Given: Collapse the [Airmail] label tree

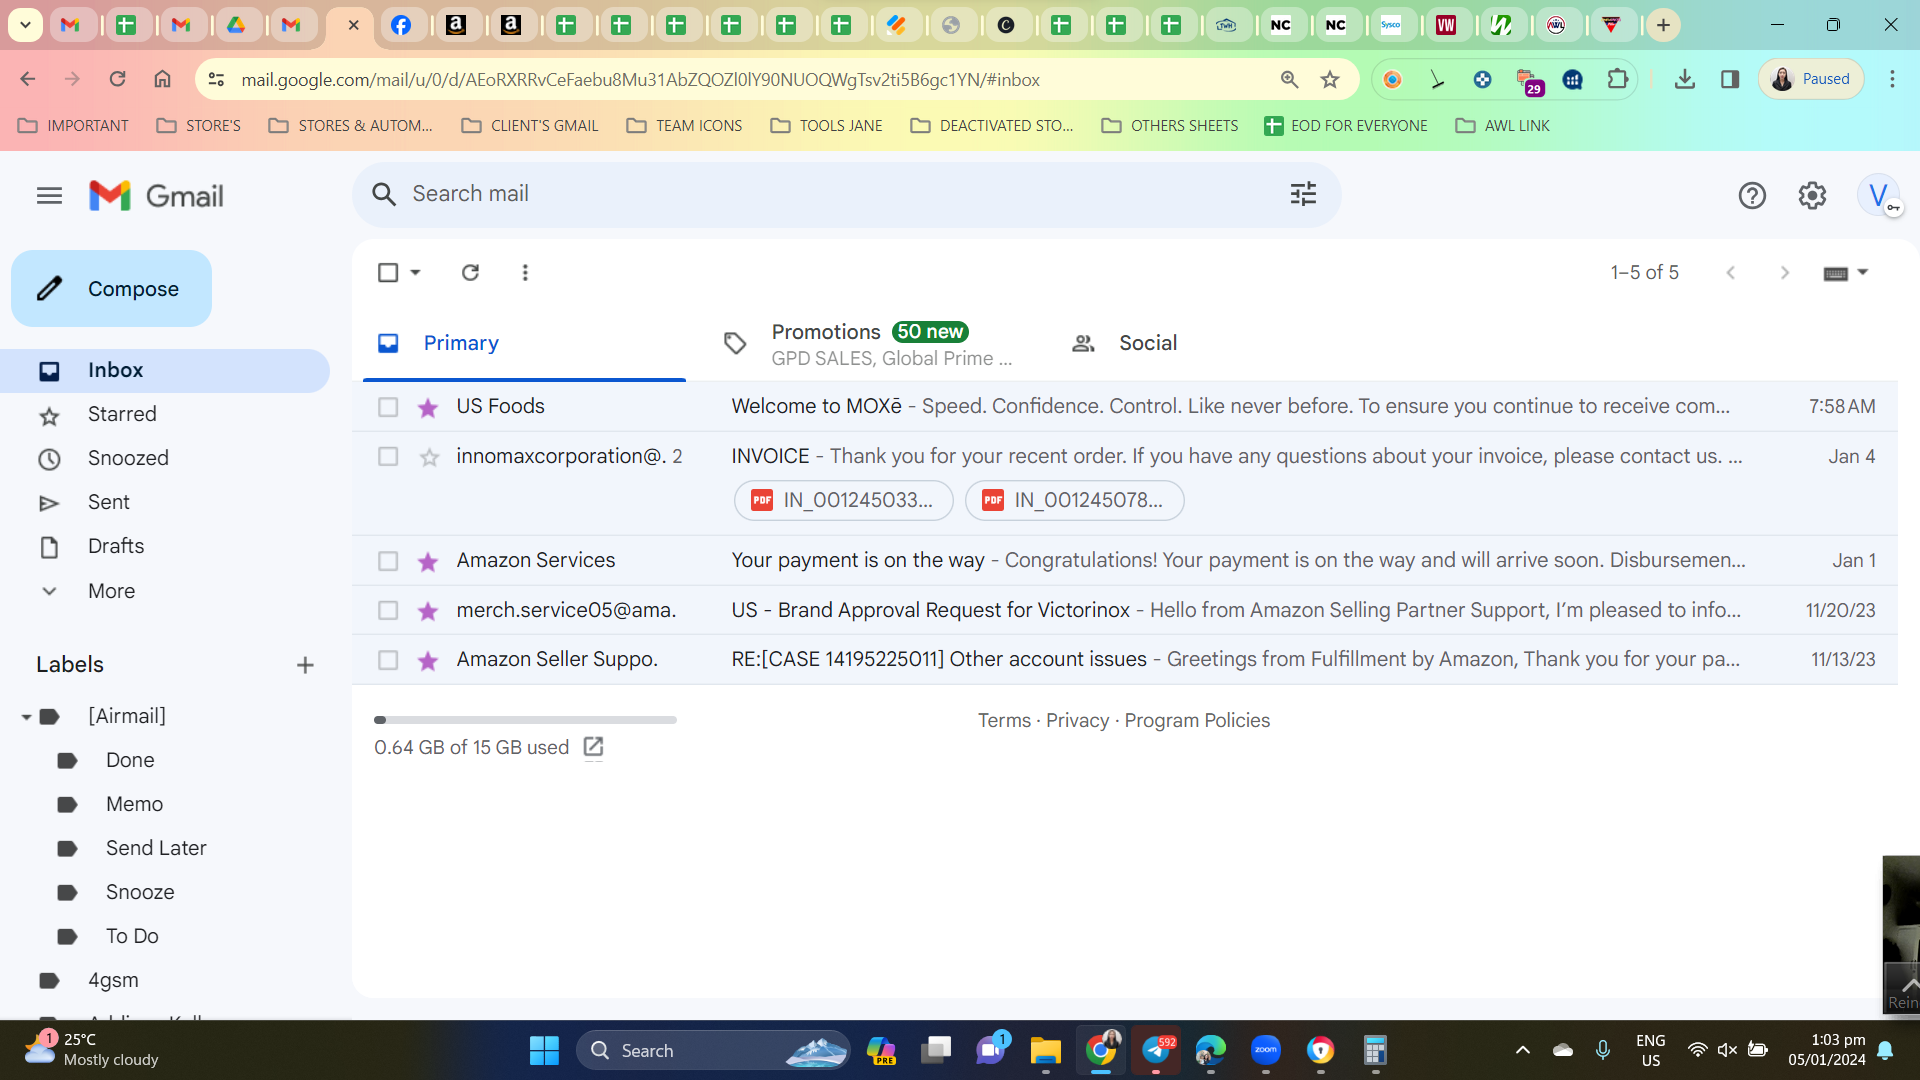Looking at the screenshot, I should (26, 717).
